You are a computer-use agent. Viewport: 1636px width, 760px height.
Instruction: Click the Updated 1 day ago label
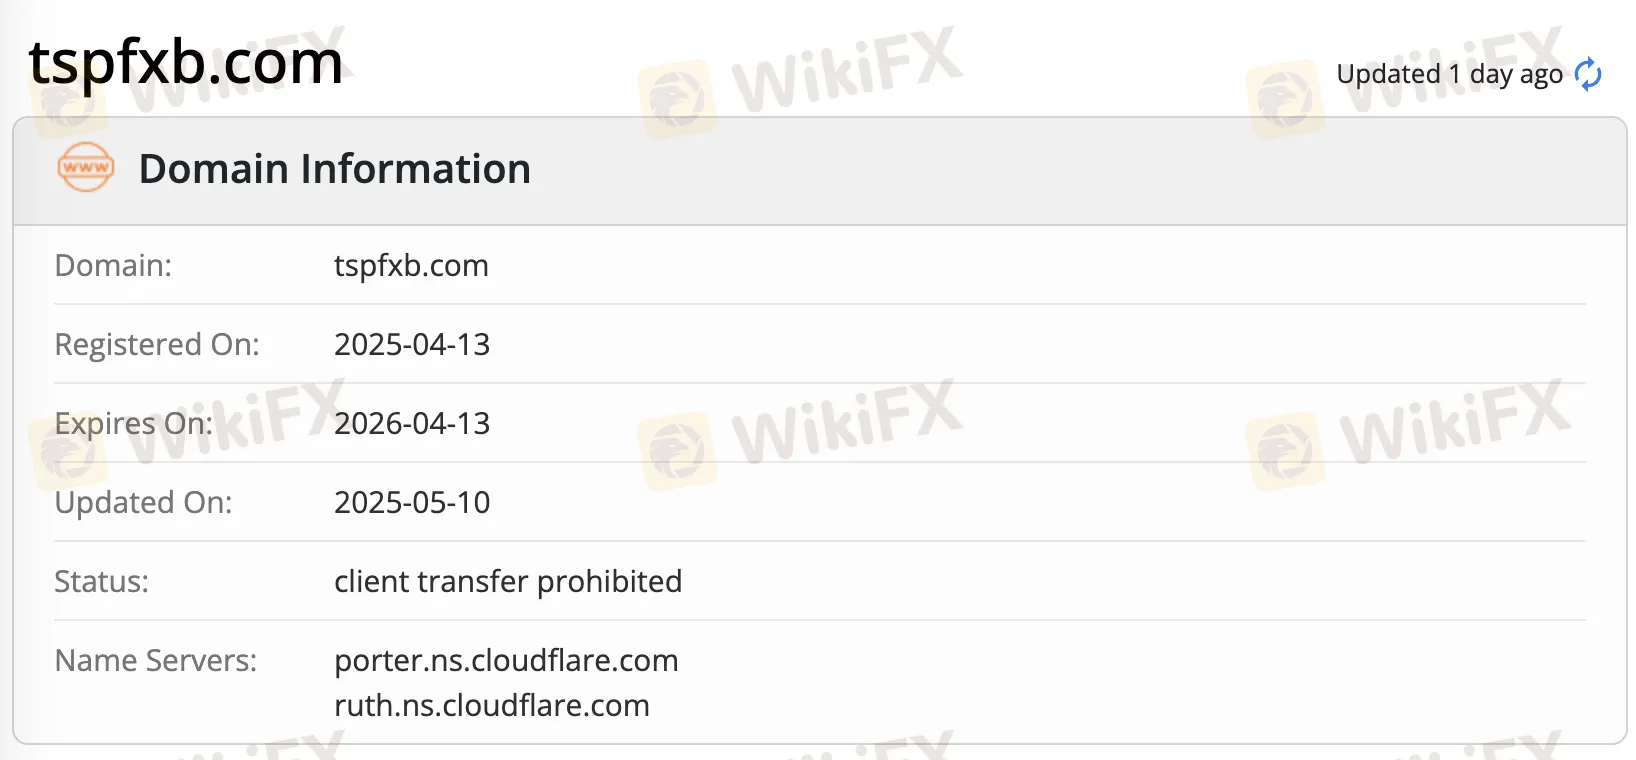click(1449, 73)
